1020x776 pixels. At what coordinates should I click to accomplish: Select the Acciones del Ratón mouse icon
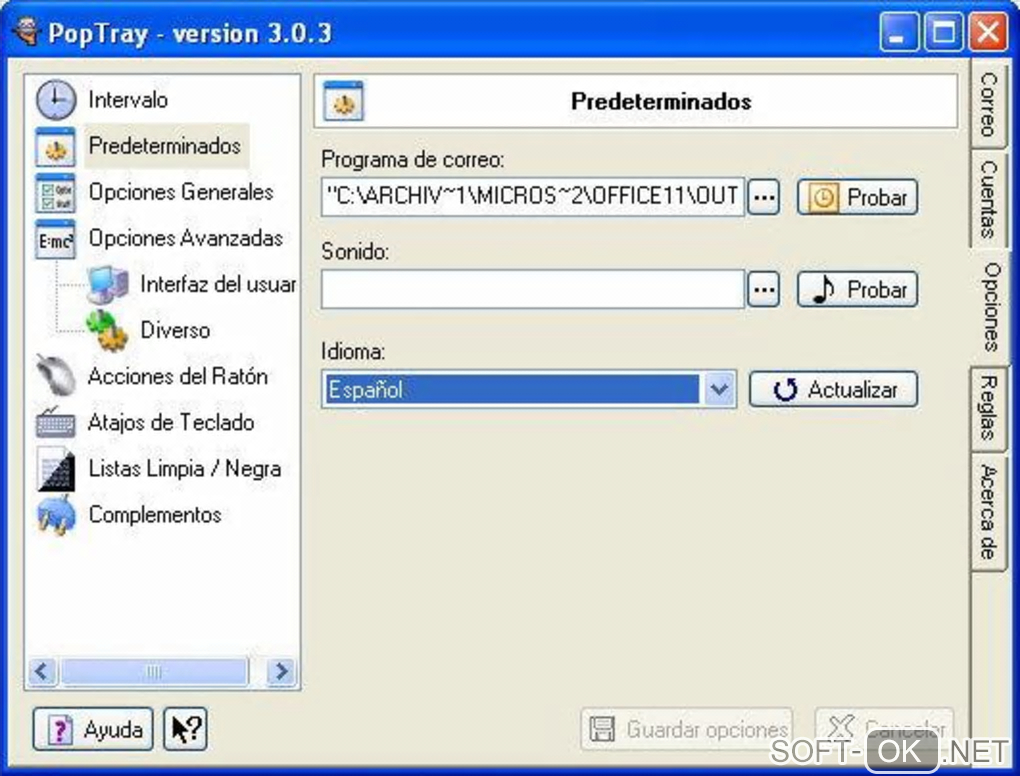coord(55,376)
